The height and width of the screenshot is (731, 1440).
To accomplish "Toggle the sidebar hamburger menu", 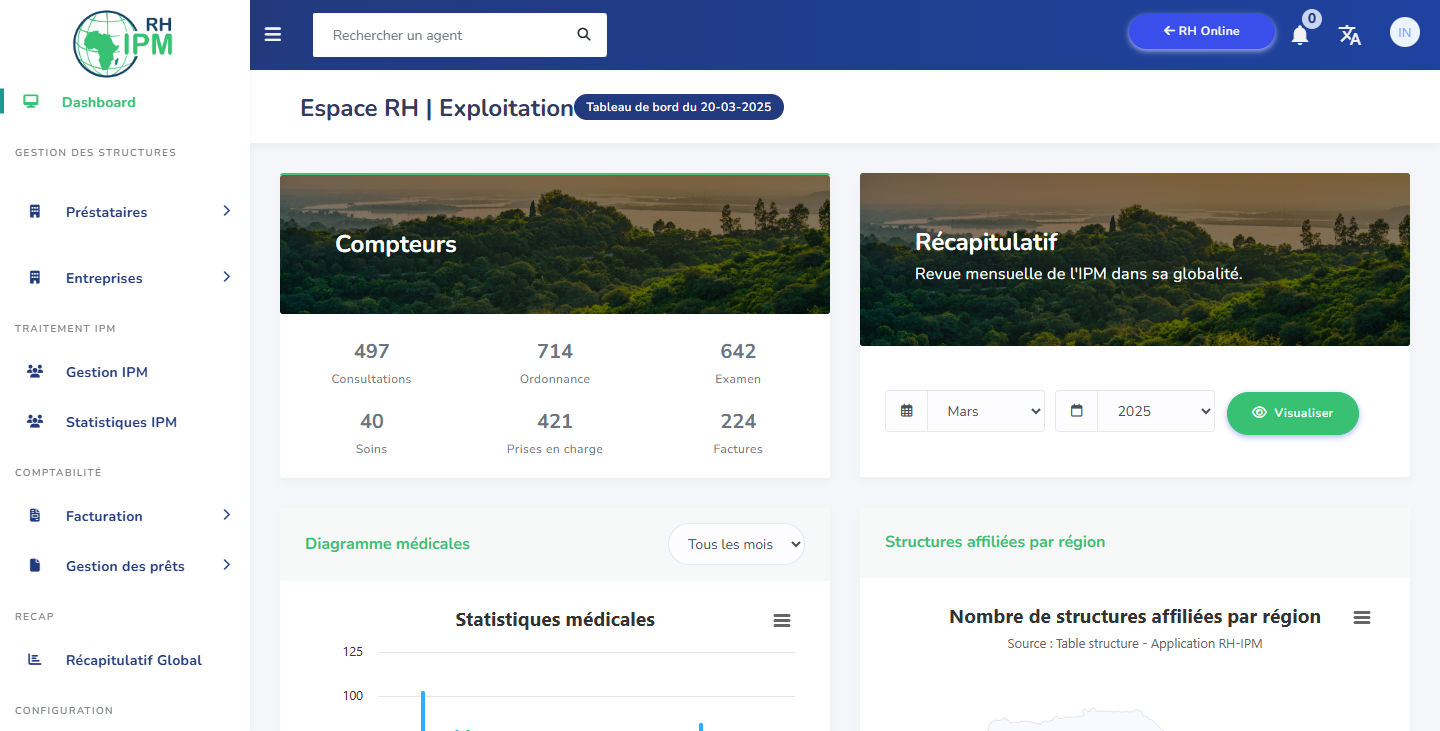I will pyautogui.click(x=272, y=33).
